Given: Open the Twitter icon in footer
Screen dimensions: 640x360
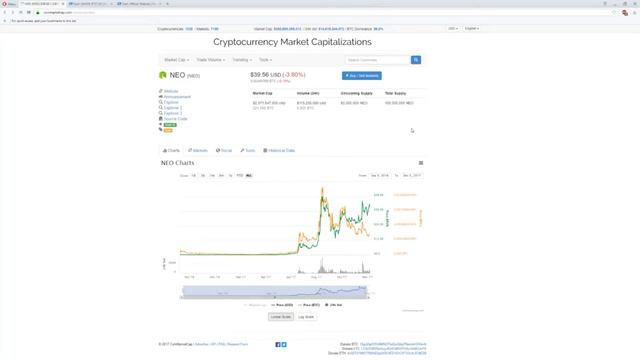Looking at the screenshot, I should point(284,344).
